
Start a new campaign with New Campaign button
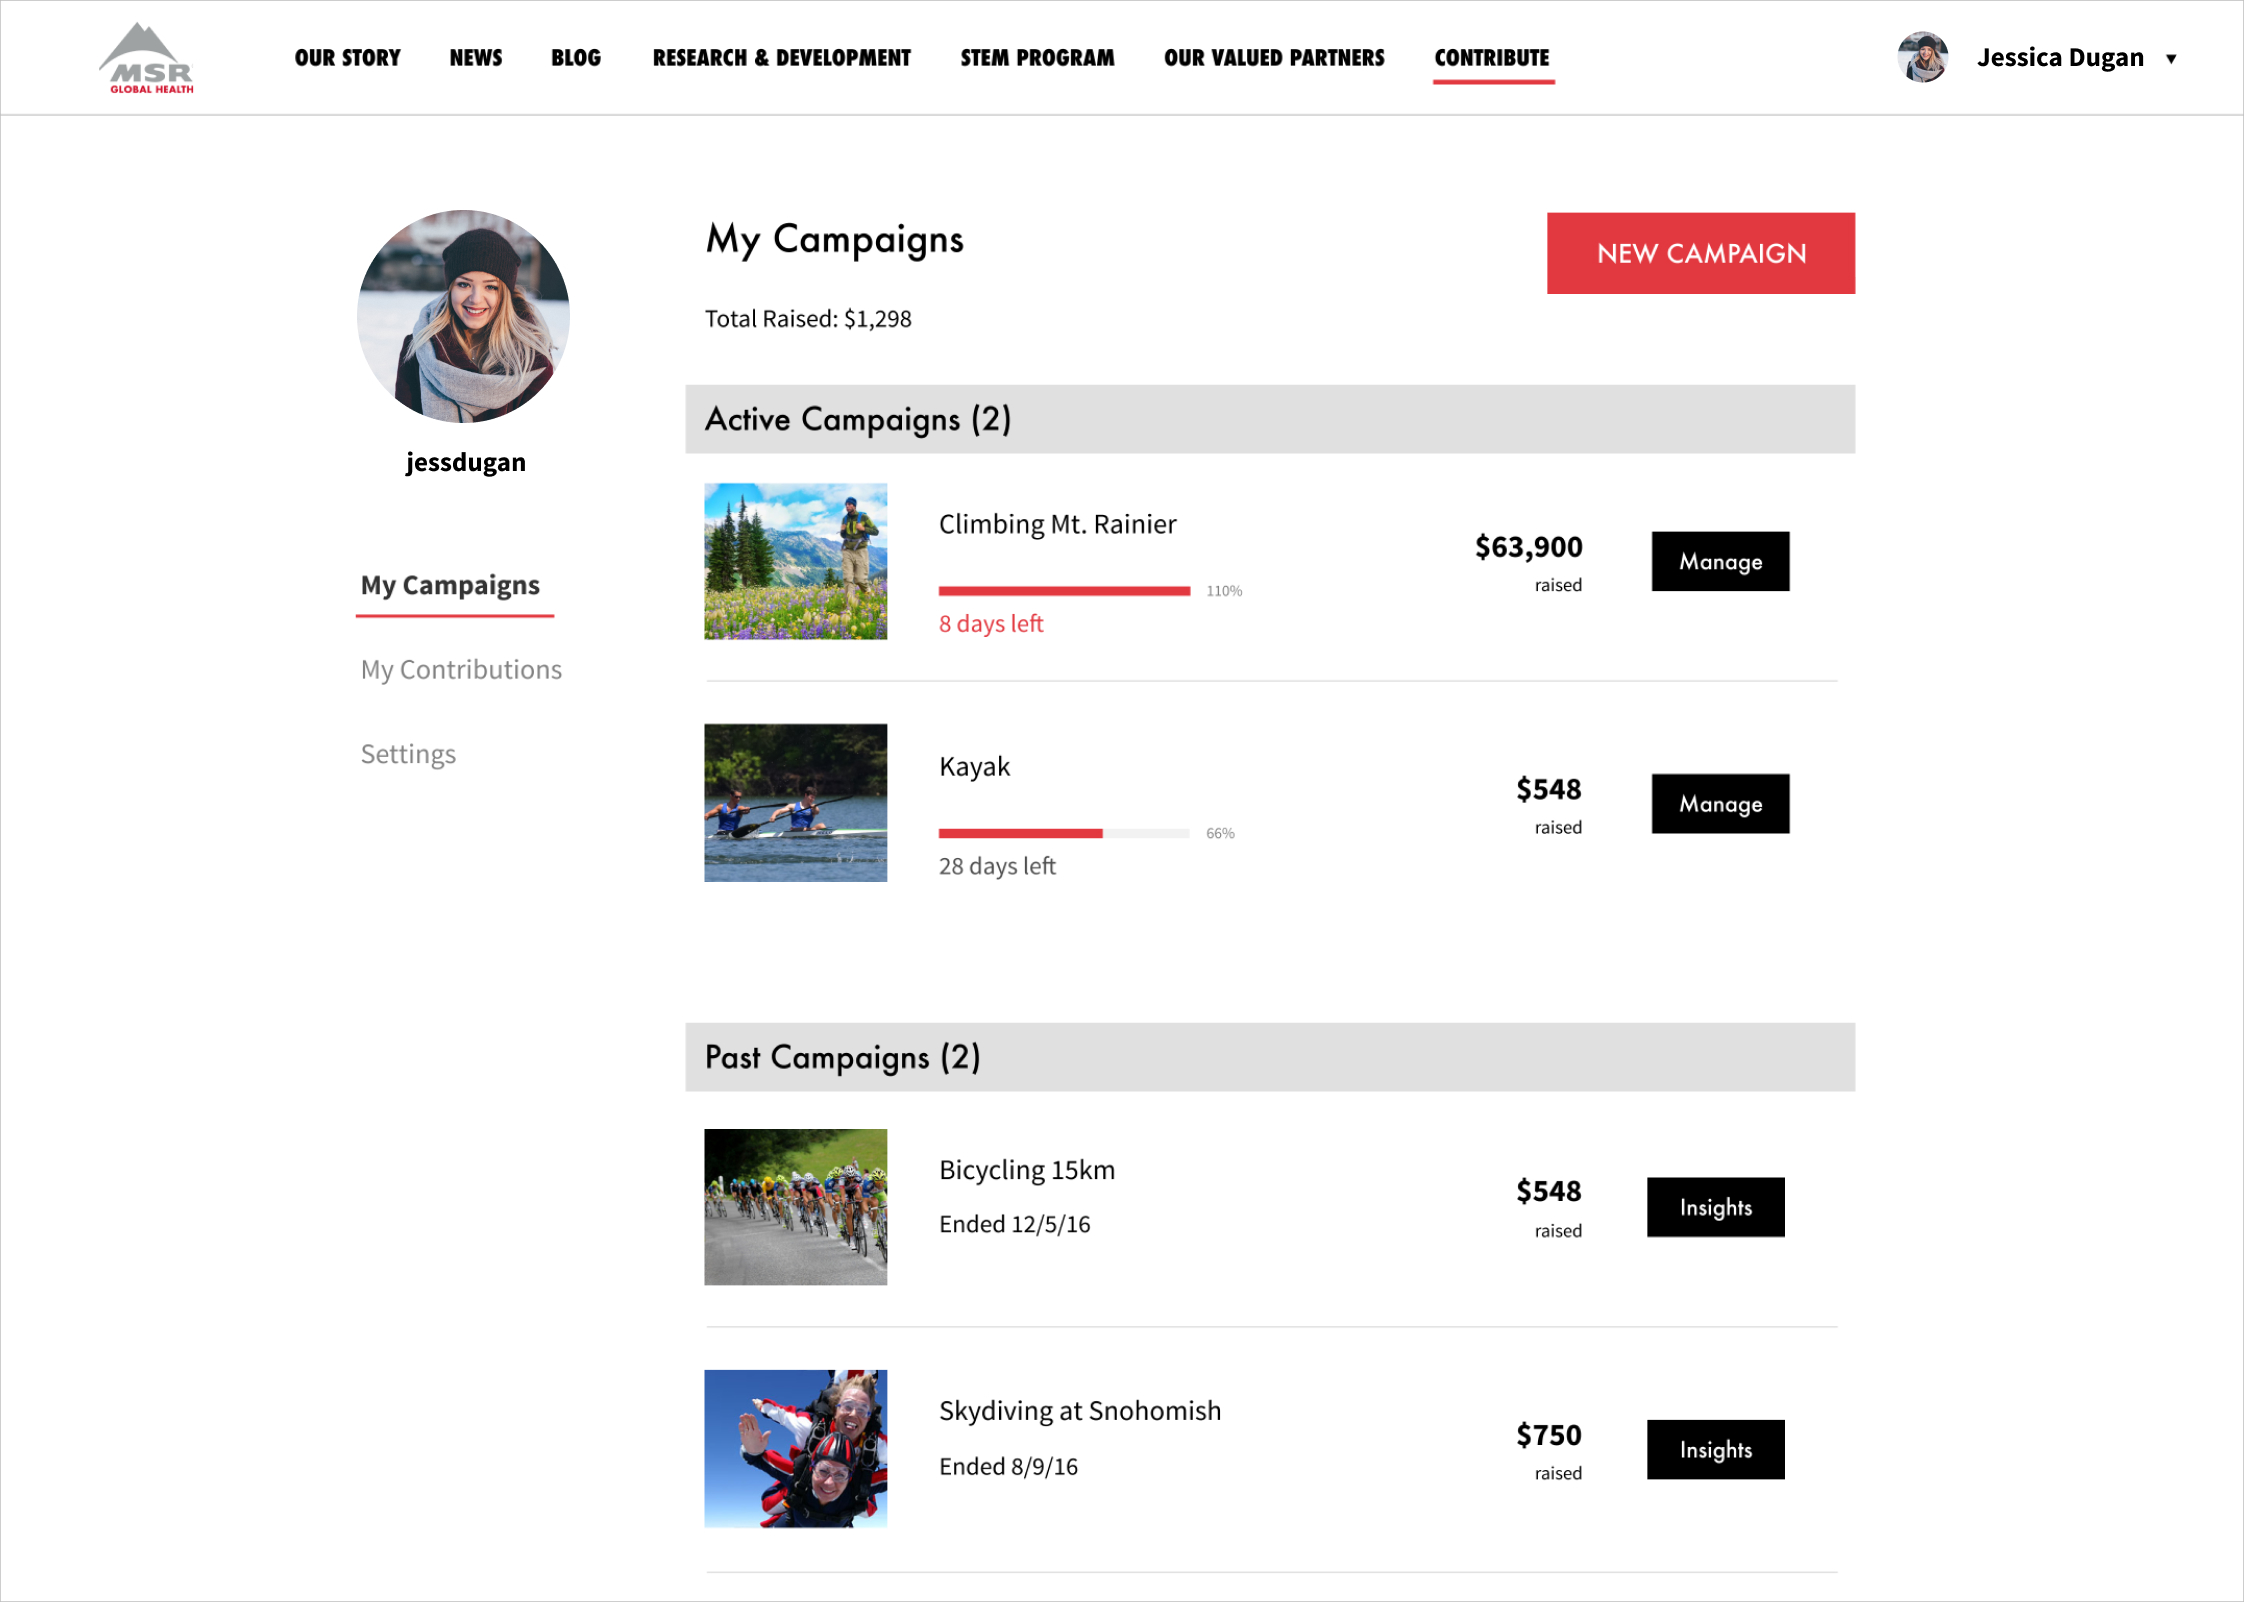pyautogui.click(x=1700, y=253)
